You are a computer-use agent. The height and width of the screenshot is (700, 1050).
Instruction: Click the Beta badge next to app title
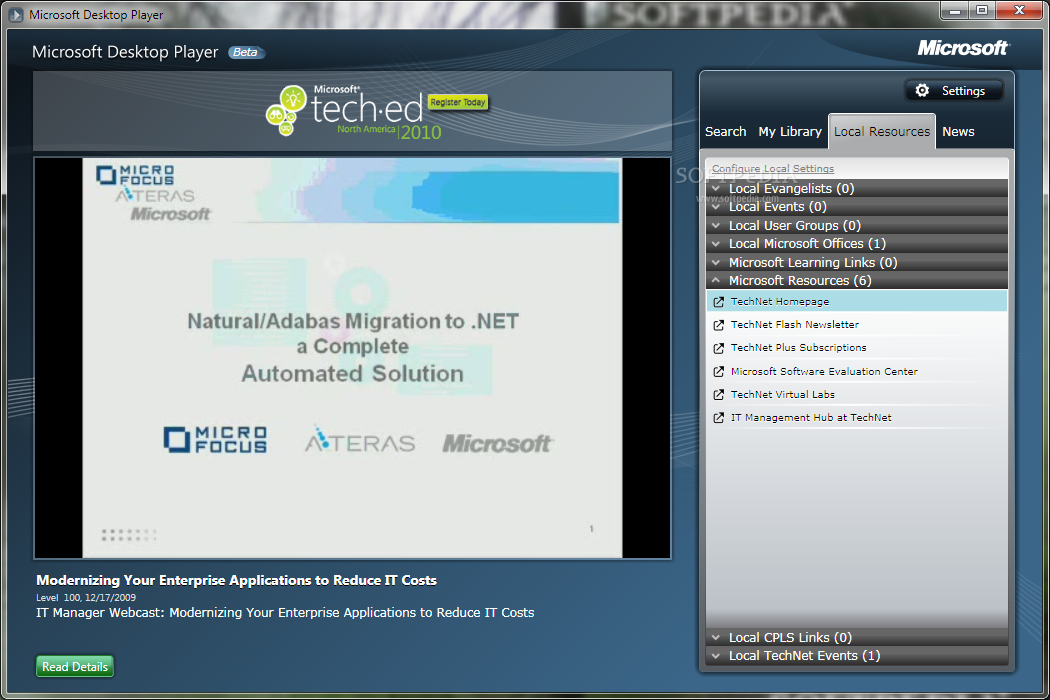[x=246, y=52]
